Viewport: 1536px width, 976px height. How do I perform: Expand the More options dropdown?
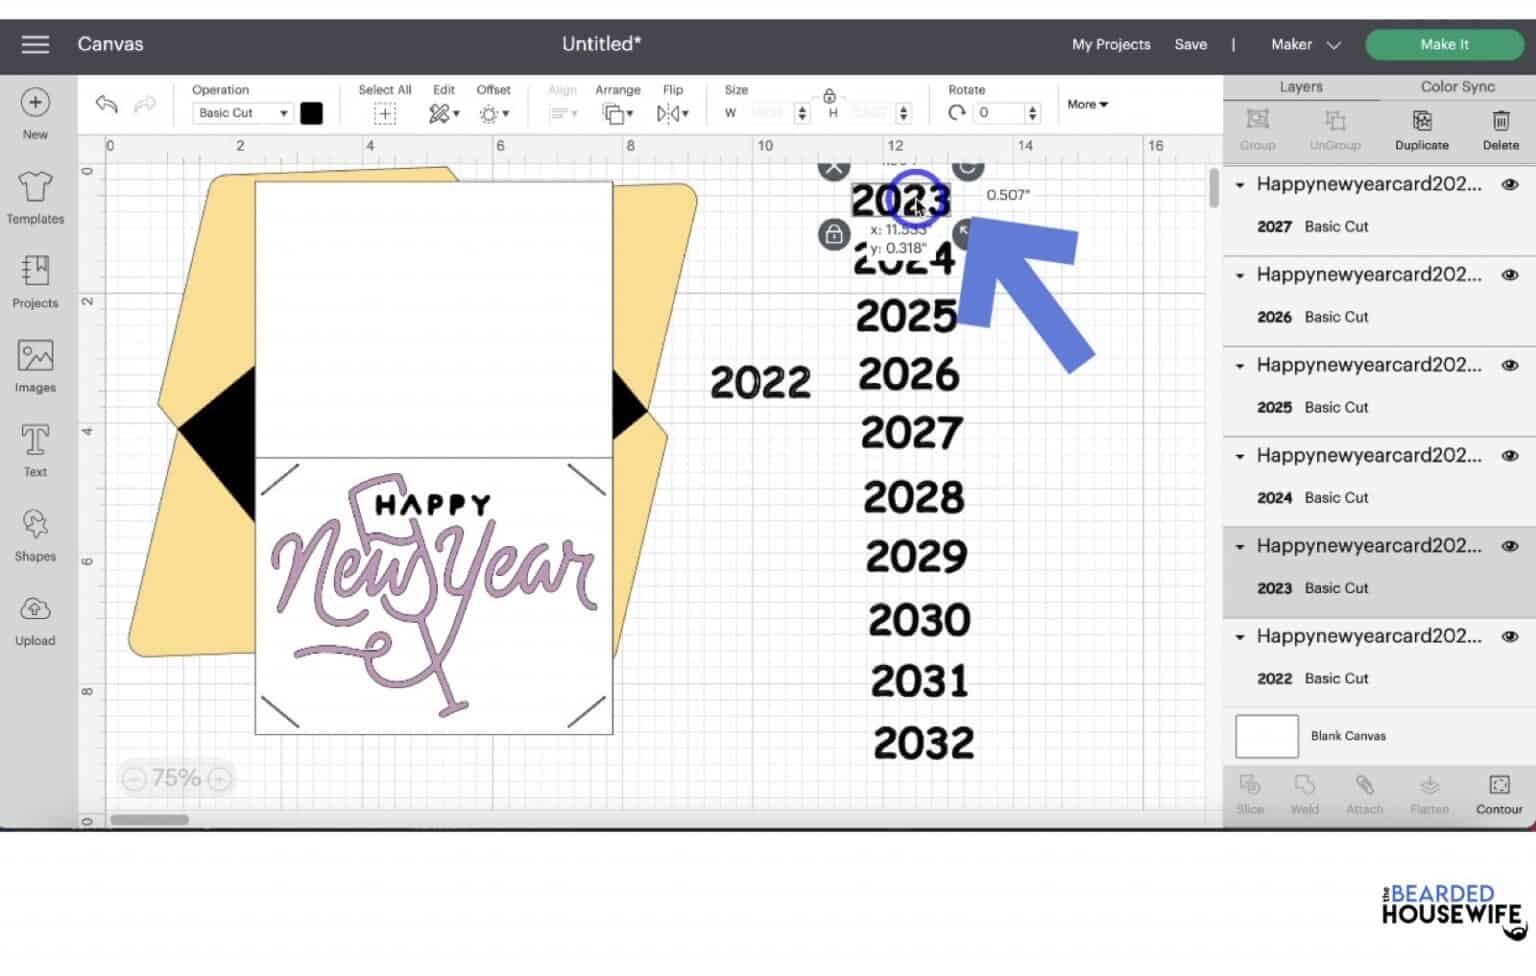pyautogui.click(x=1086, y=104)
